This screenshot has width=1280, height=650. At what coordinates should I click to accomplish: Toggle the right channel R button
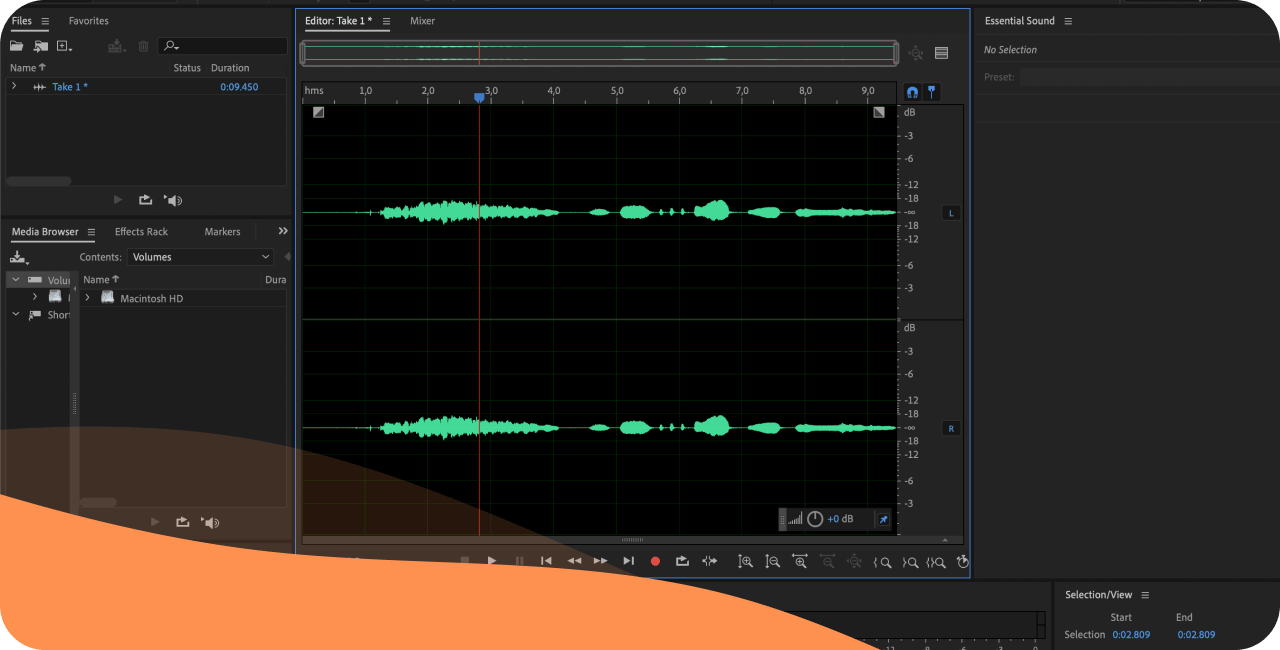click(x=951, y=428)
